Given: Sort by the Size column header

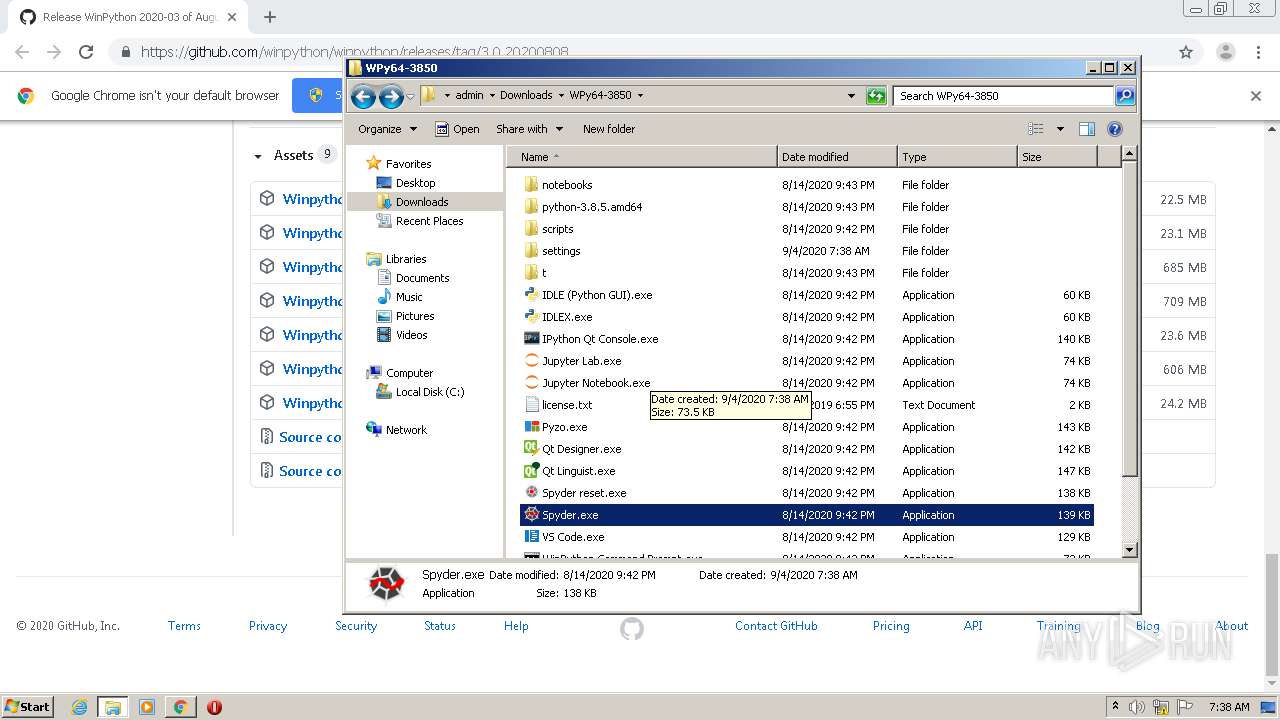Looking at the screenshot, I should click(1057, 157).
